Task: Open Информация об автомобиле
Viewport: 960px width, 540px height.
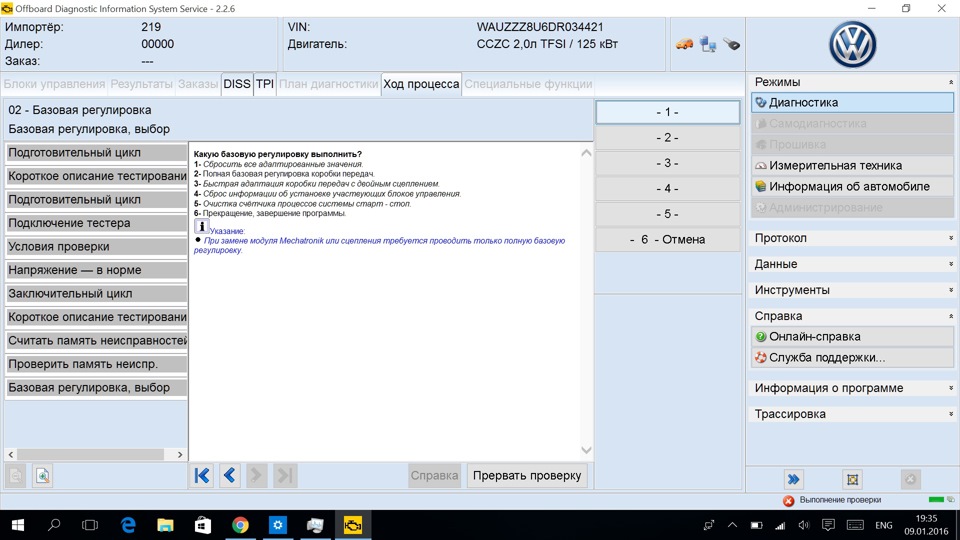Action: pos(852,186)
